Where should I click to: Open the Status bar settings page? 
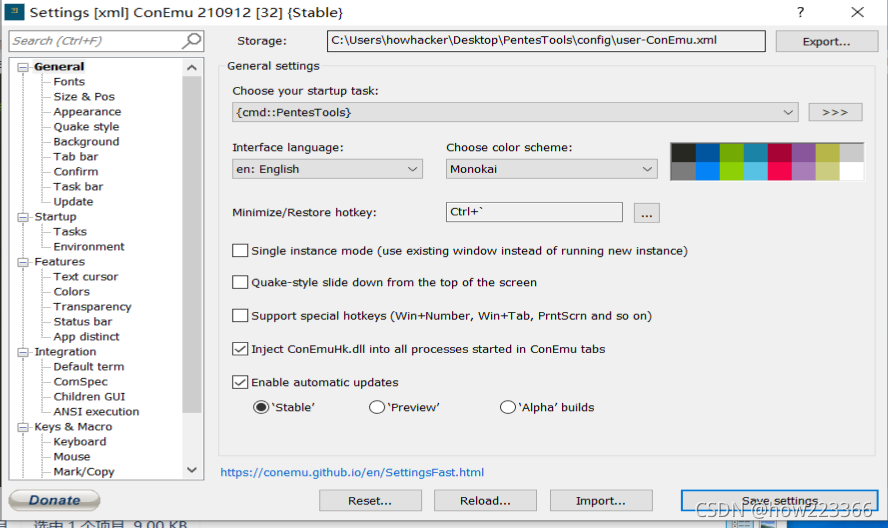[x=83, y=322]
